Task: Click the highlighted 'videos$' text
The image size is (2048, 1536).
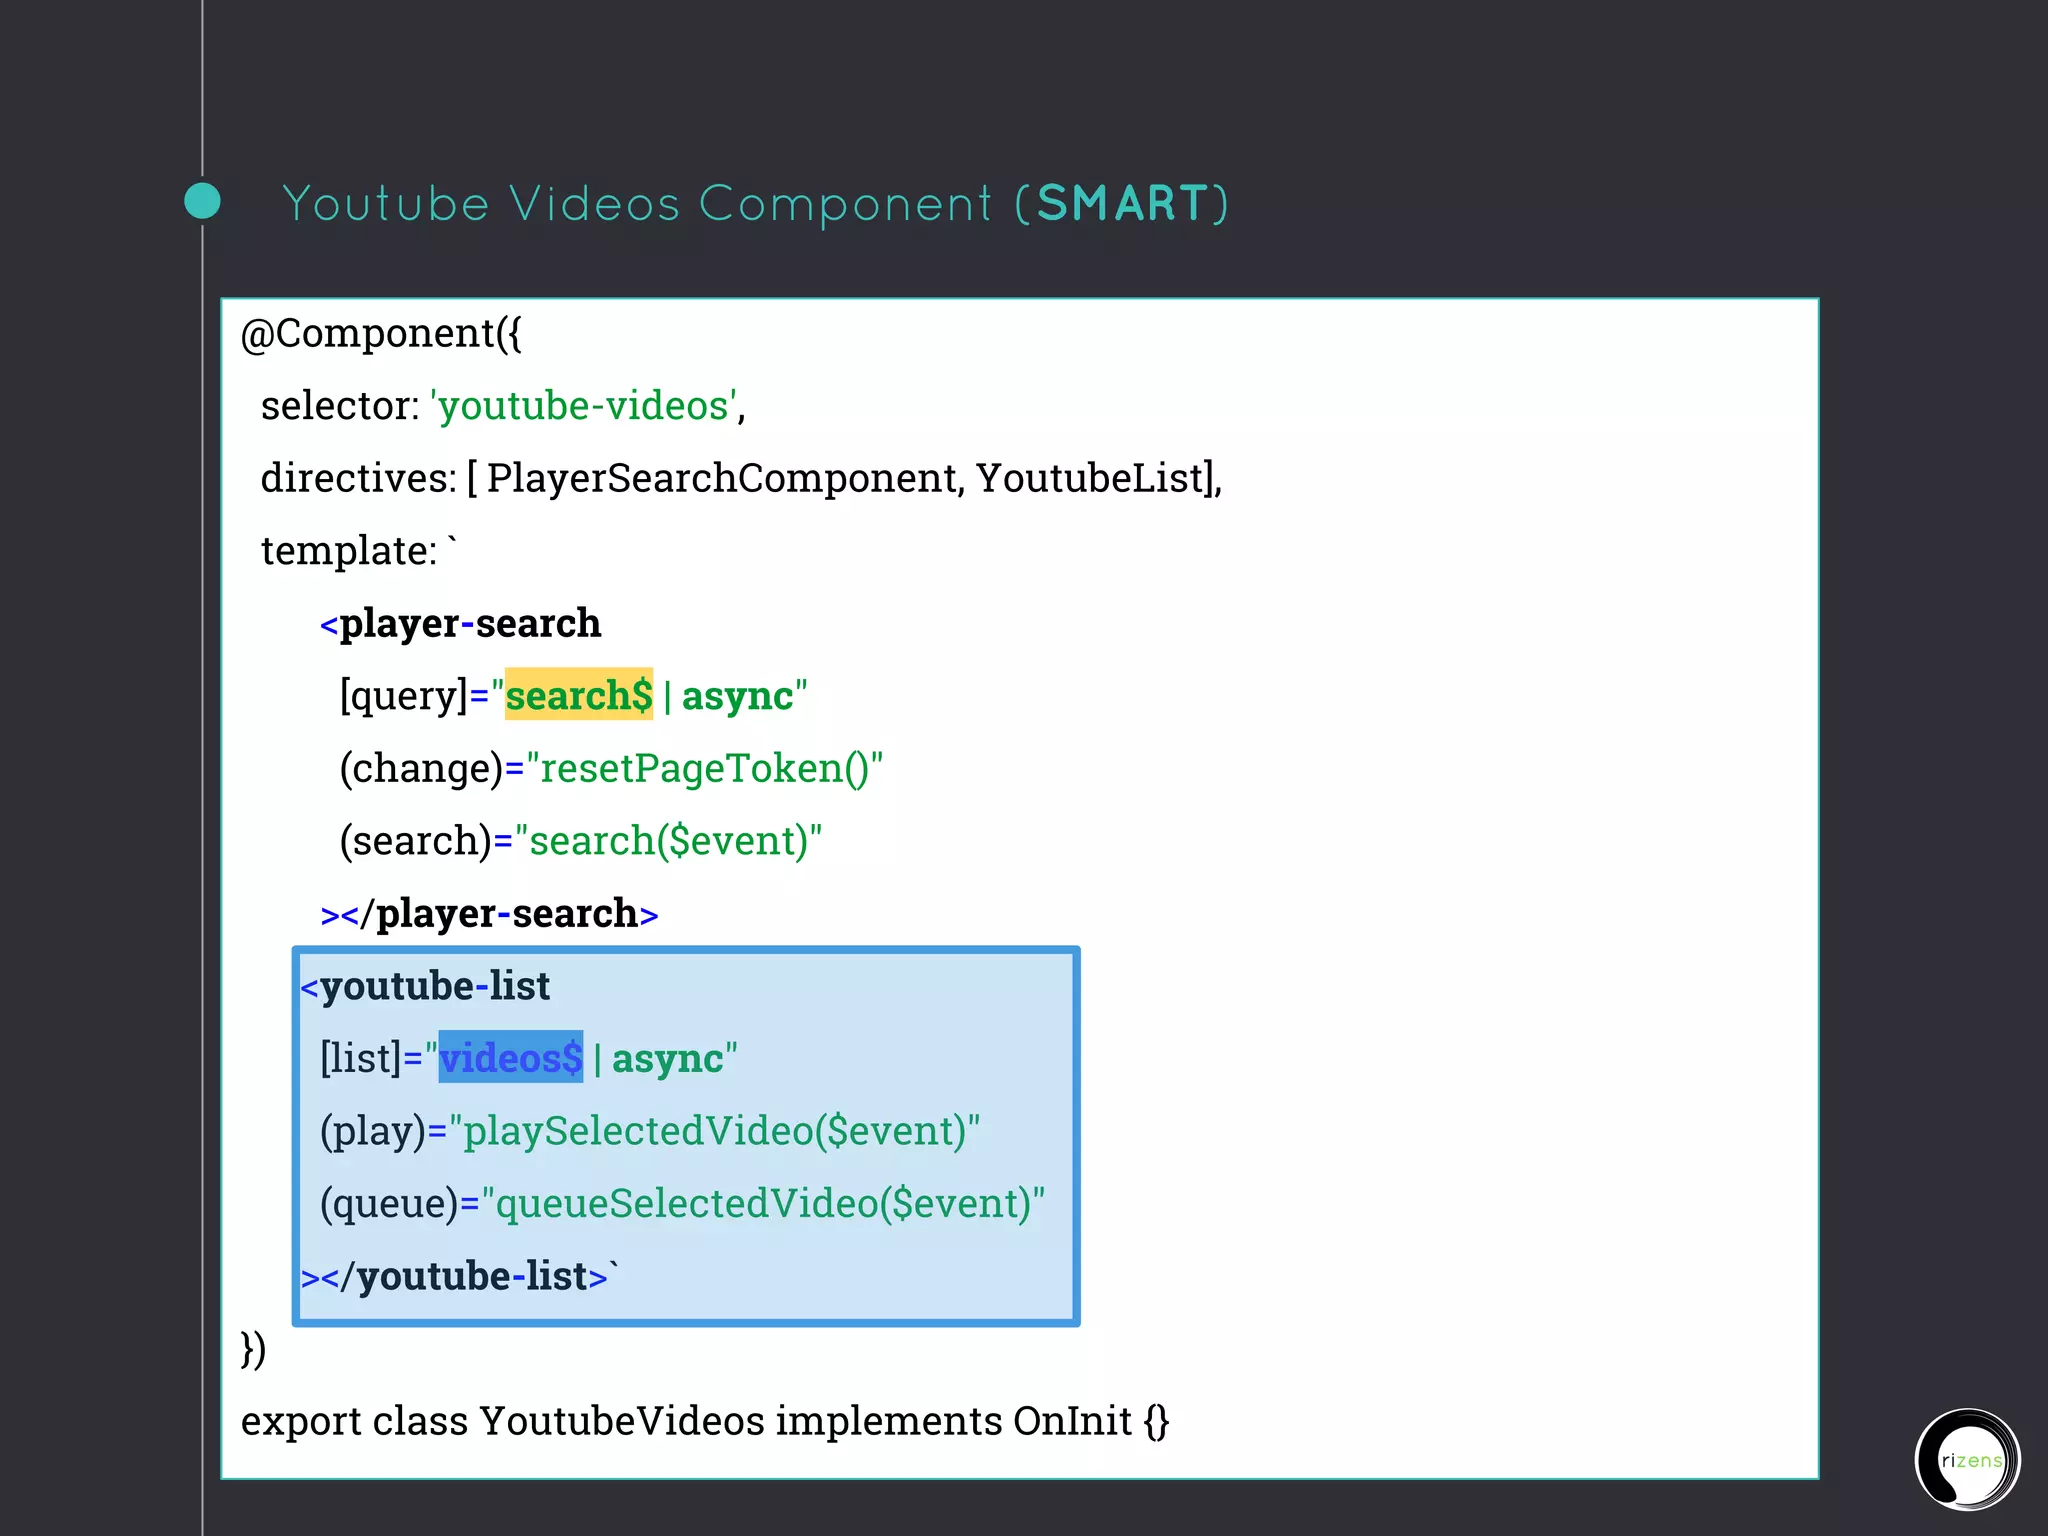Action: coord(511,1057)
